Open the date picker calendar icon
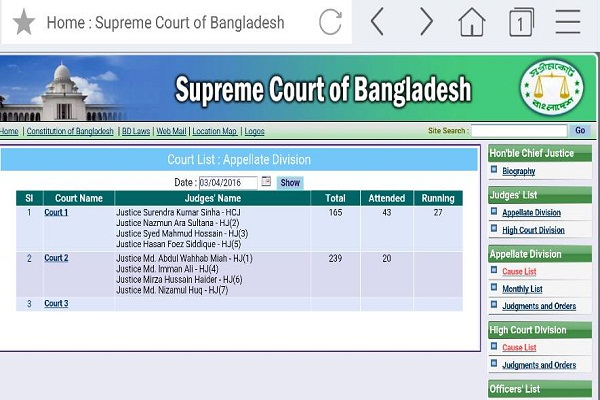 tap(266, 182)
